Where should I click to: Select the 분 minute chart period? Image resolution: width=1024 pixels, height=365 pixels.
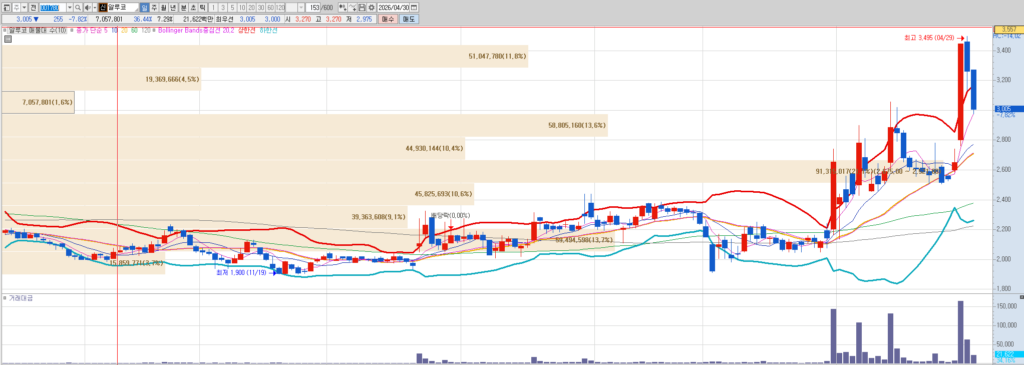coord(184,7)
